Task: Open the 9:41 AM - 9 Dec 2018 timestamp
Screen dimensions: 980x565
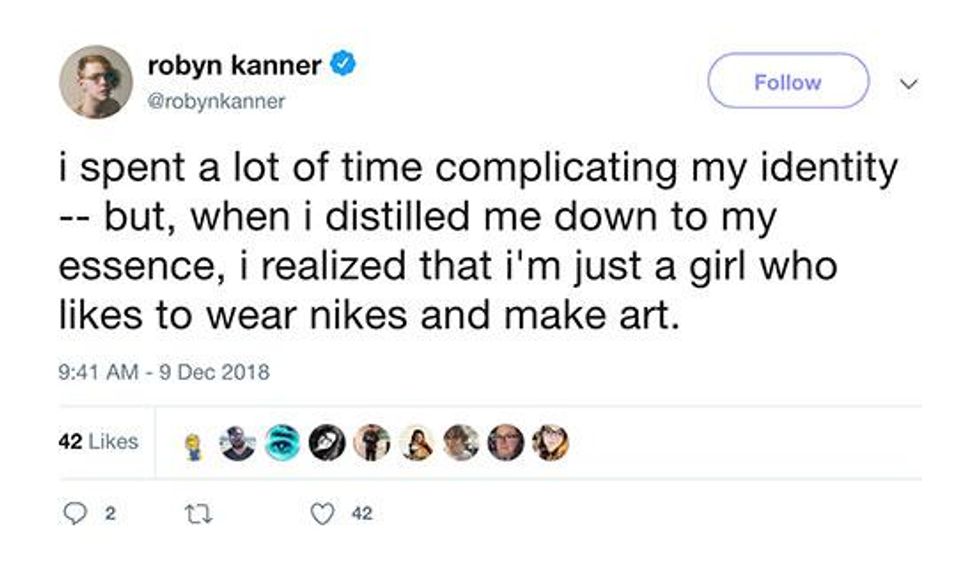Action: click(x=164, y=372)
